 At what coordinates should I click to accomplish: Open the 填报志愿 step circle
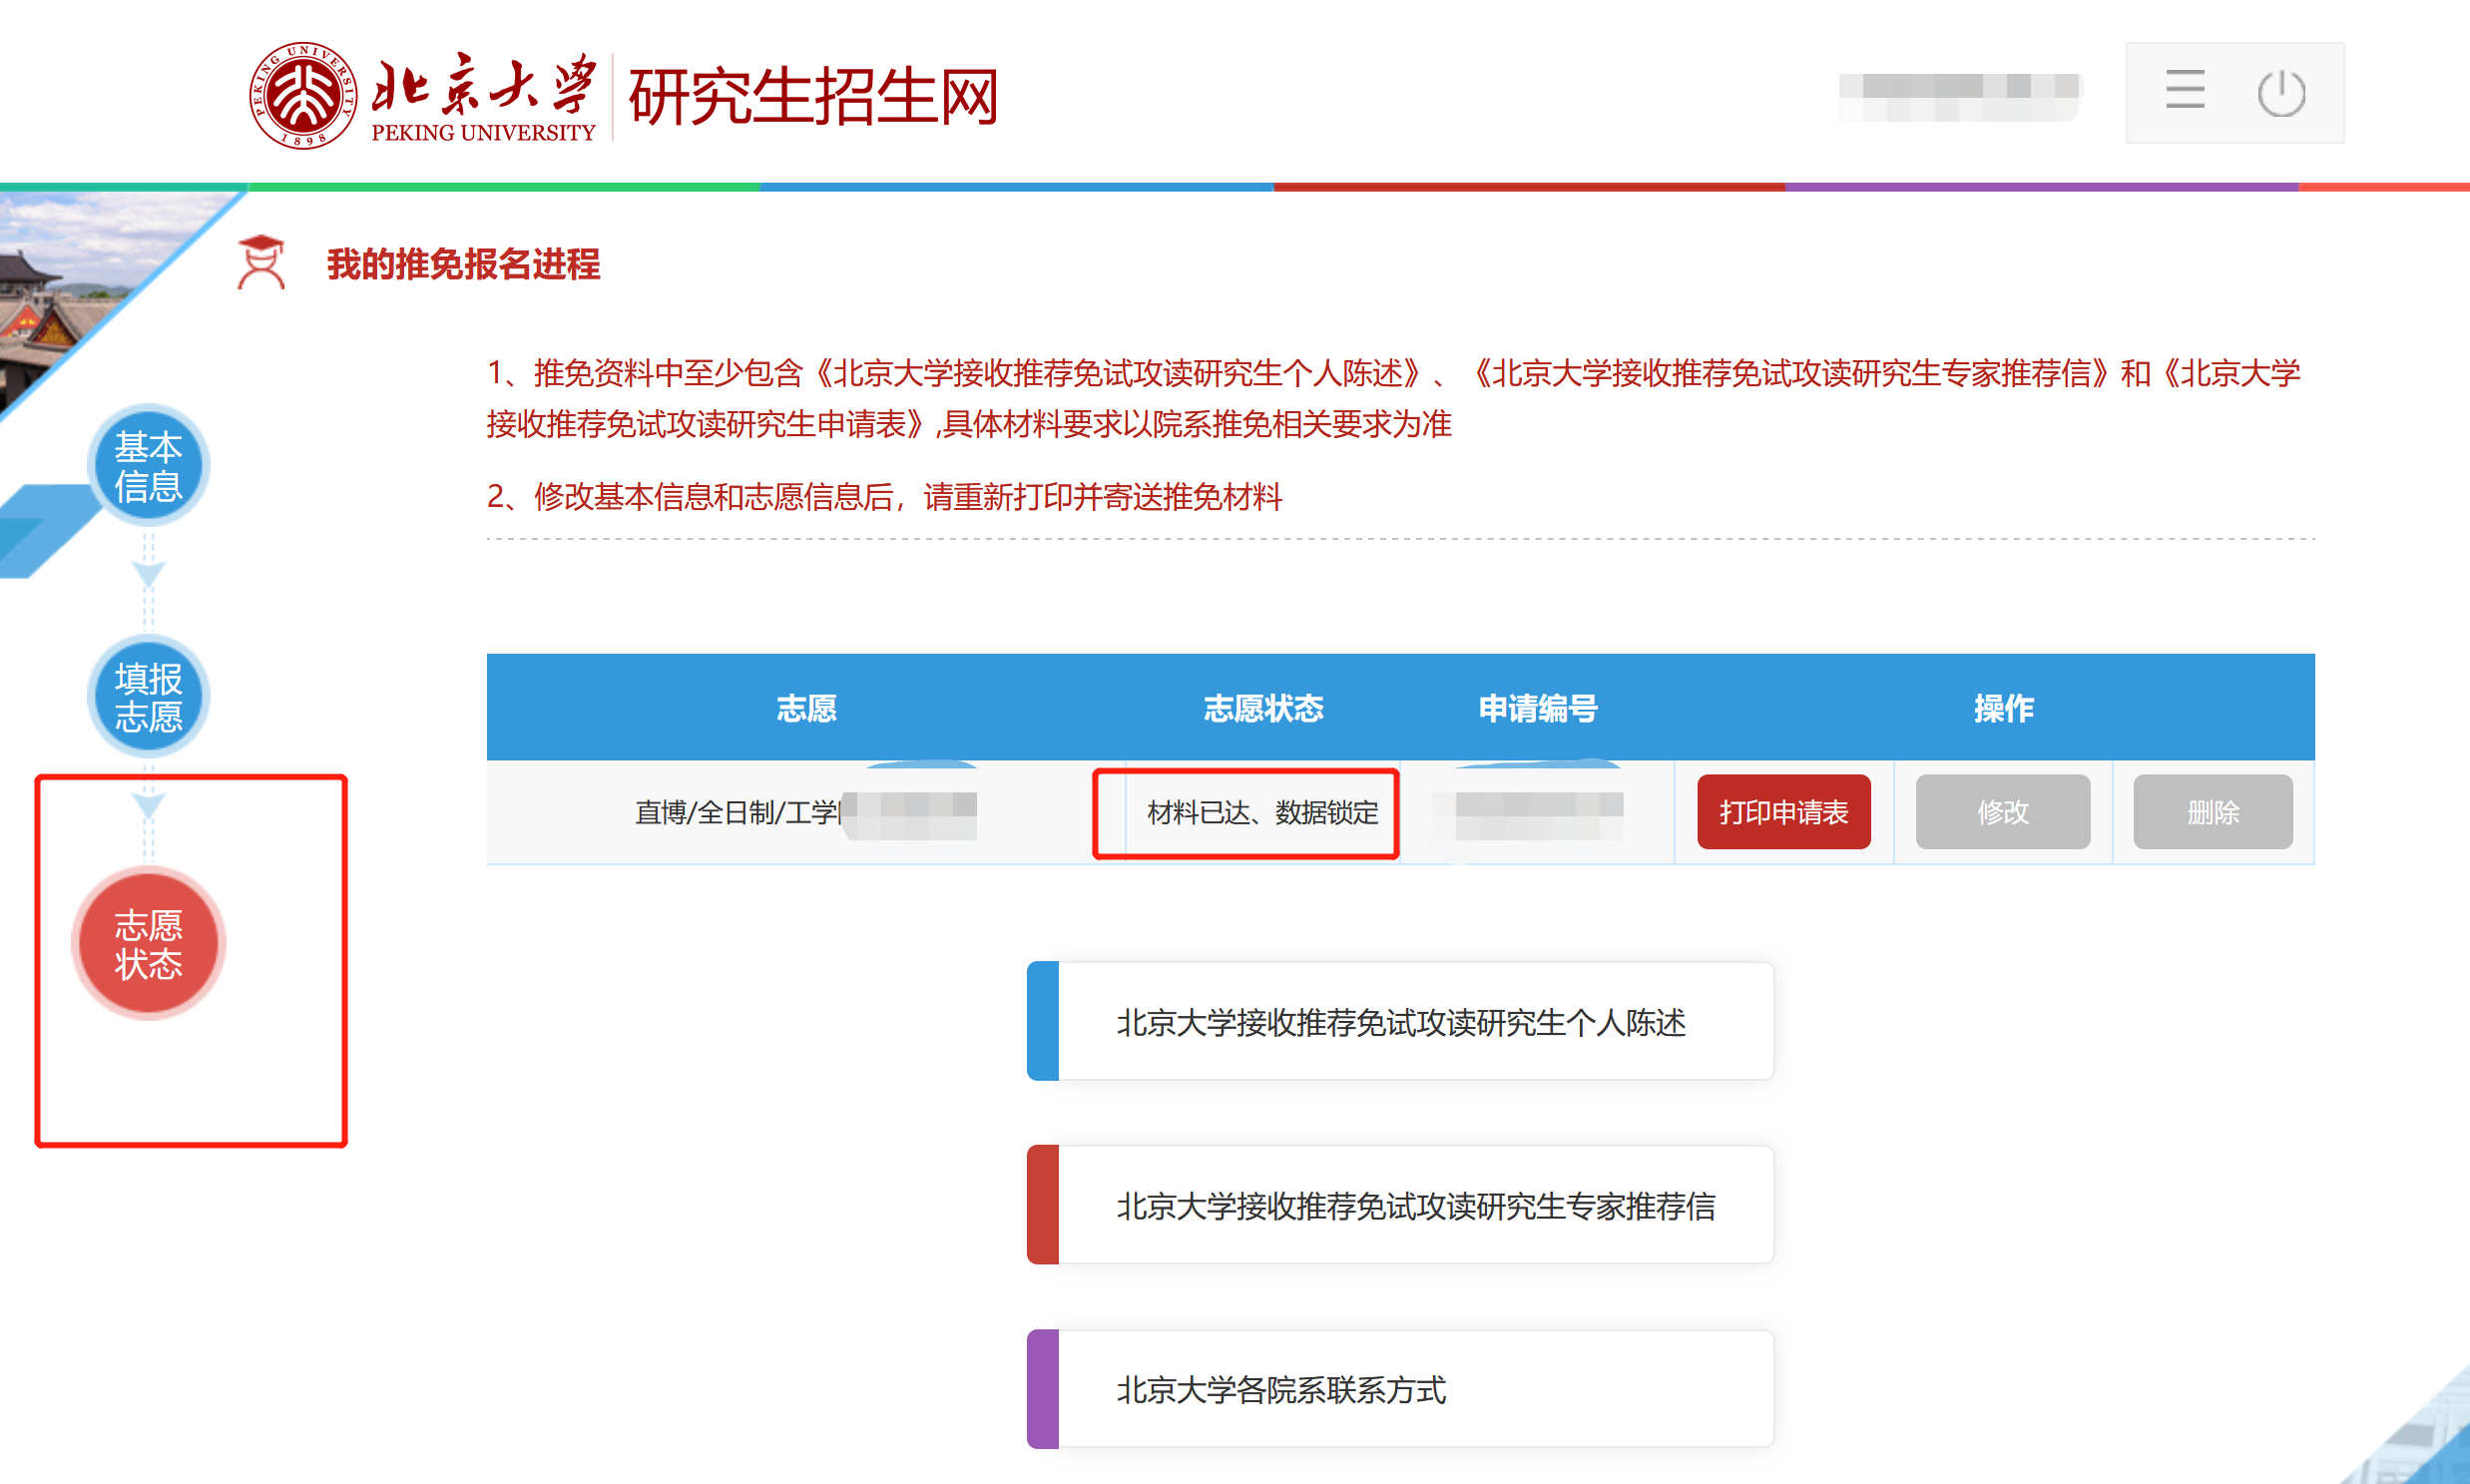148,697
